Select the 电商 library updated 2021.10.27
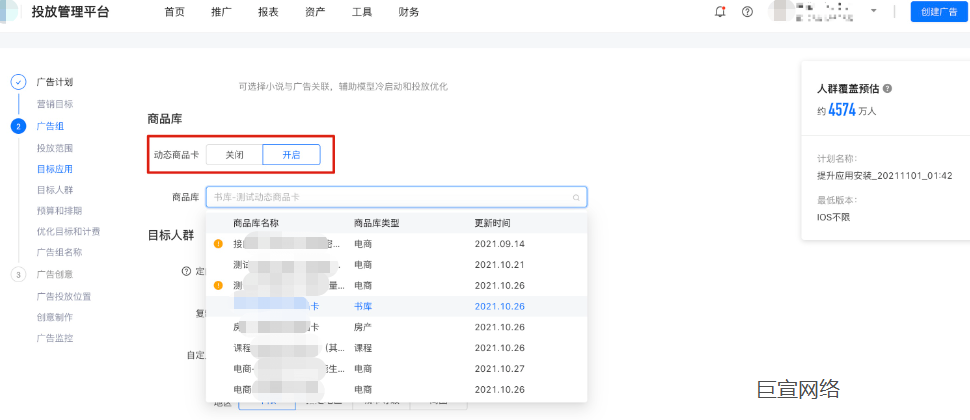Viewport: 970px width, 420px height. [x=397, y=369]
